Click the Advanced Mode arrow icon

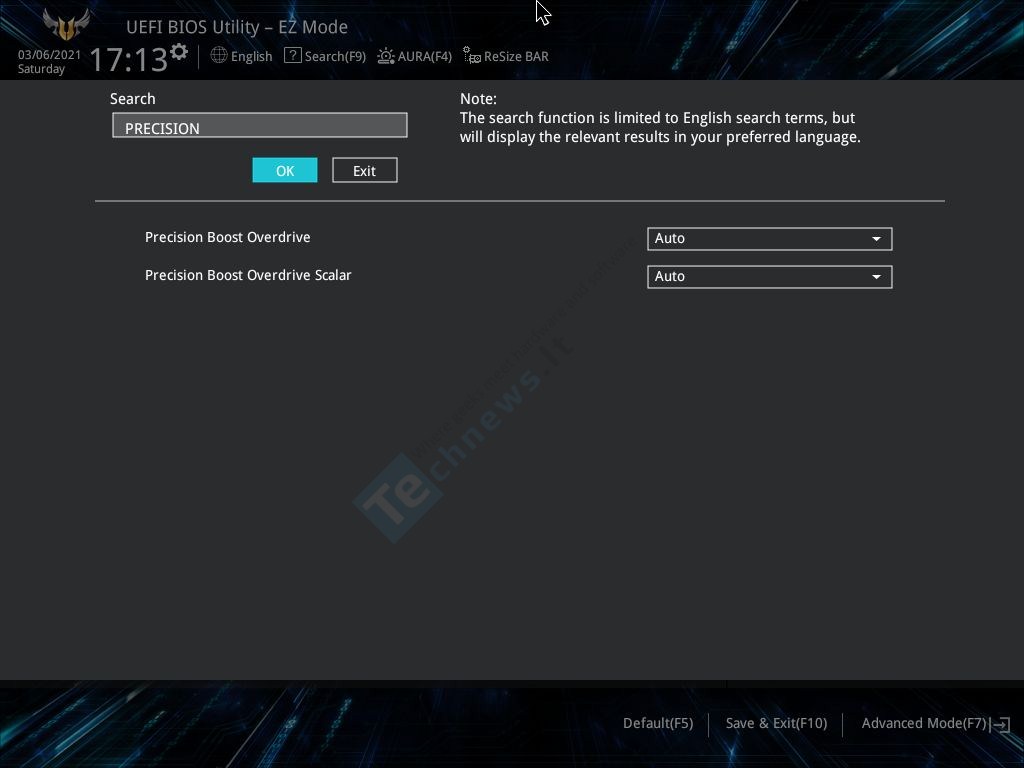pyautogui.click(x=1000, y=724)
